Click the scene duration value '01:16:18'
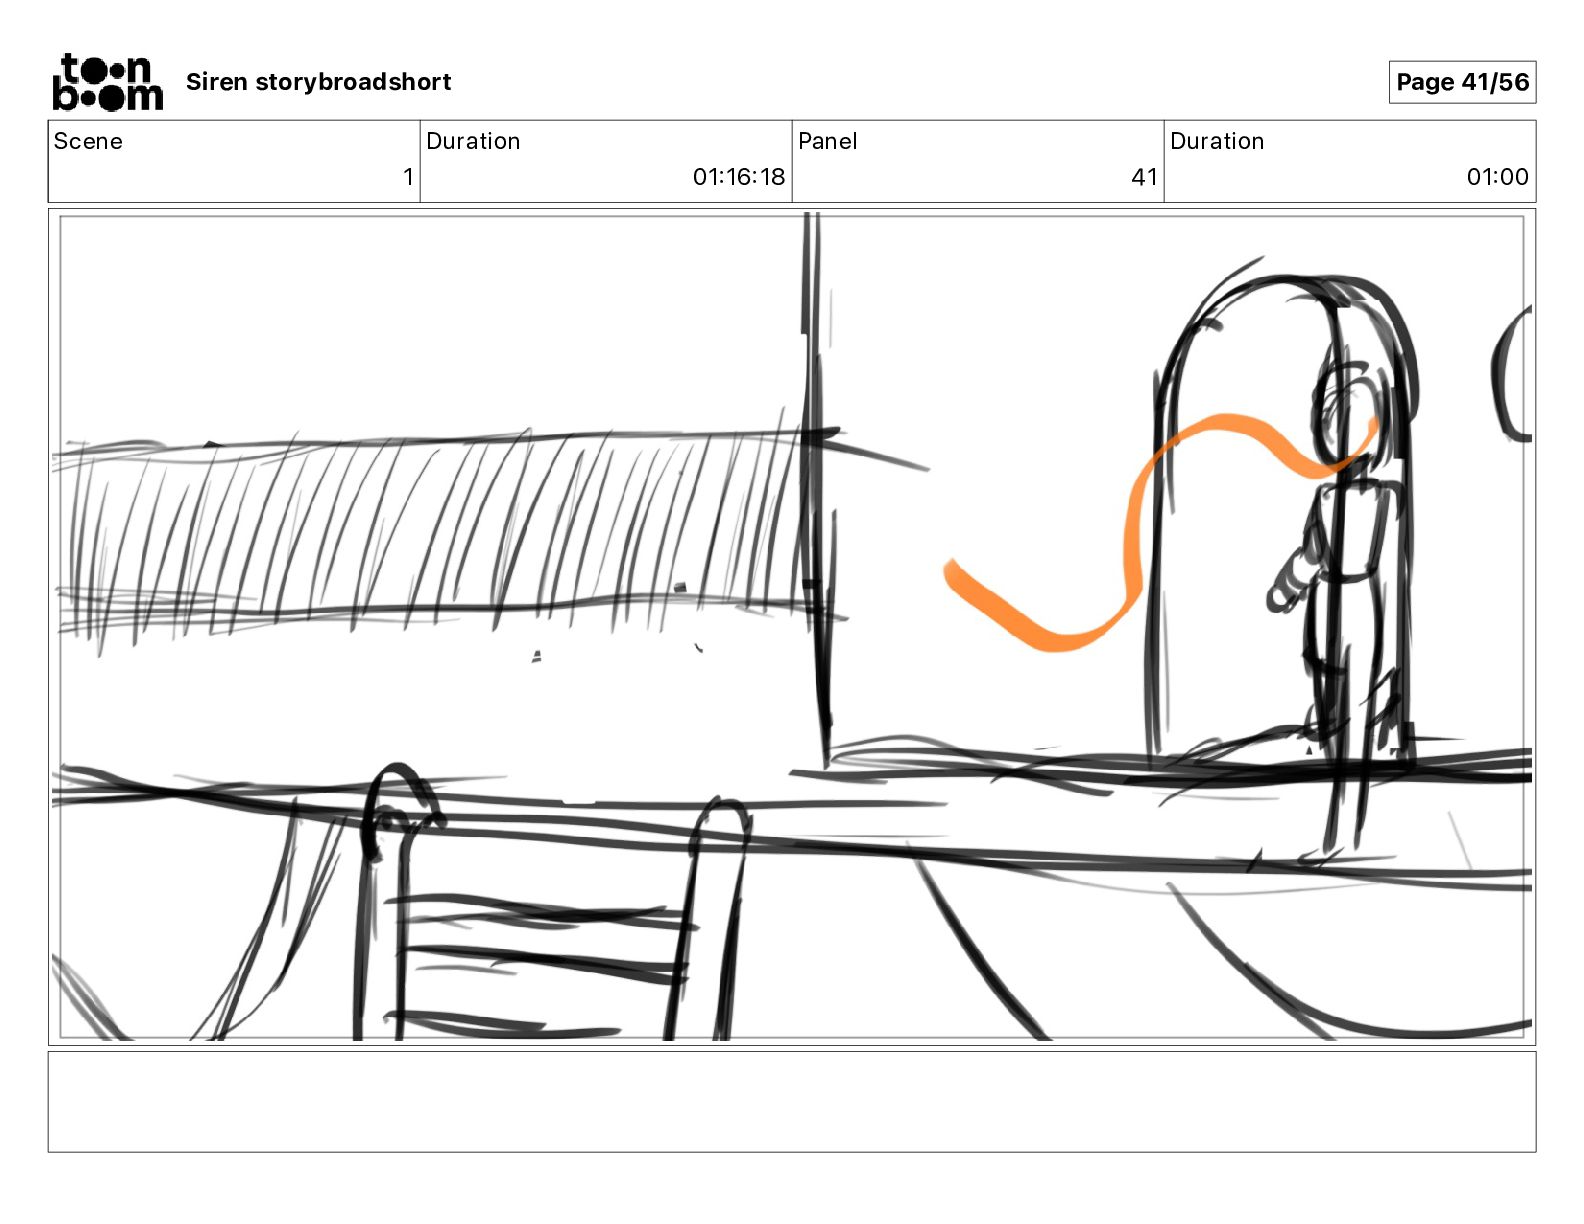The height and width of the screenshot is (1224, 1584). (739, 177)
